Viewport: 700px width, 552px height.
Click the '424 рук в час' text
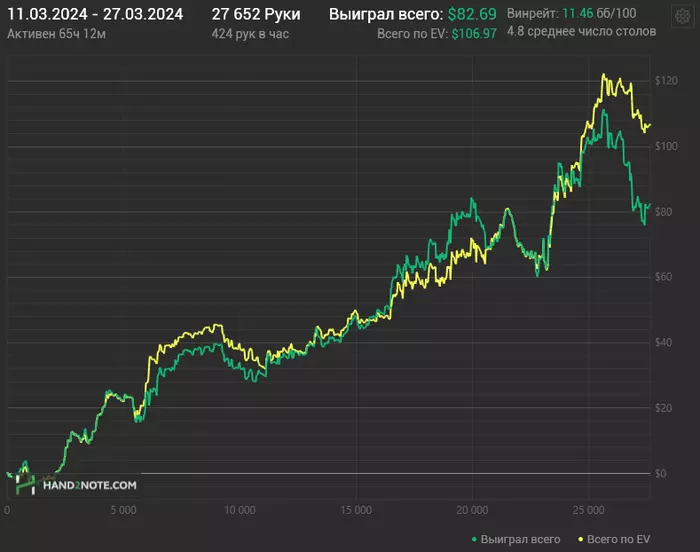click(250, 34)
